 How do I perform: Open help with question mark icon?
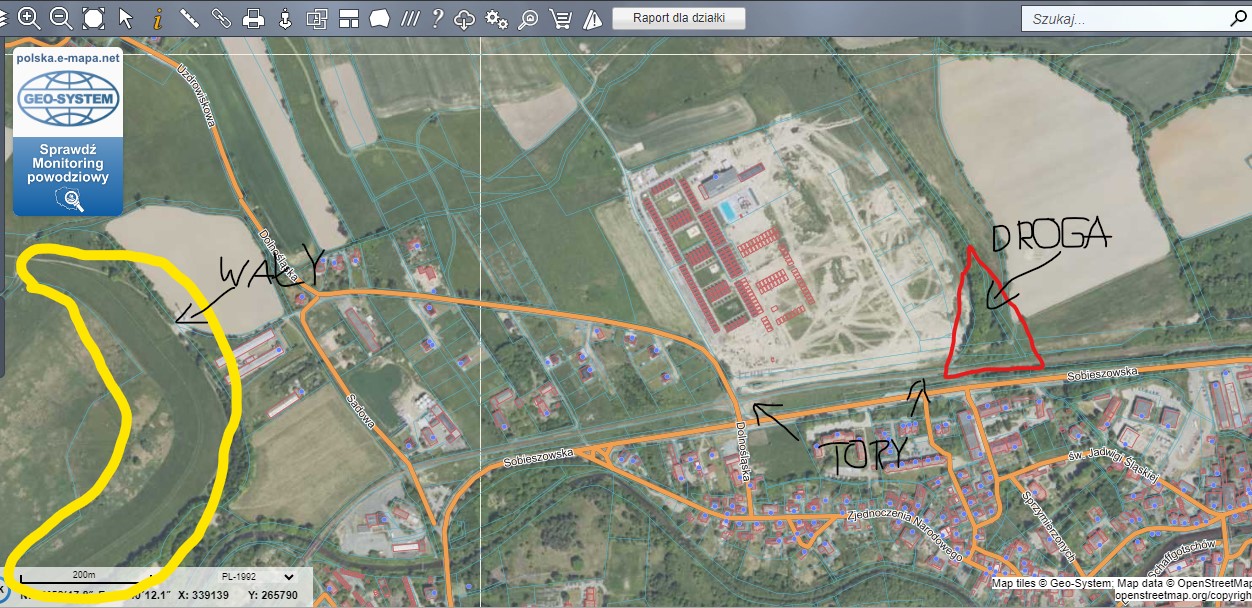point(437,18)
